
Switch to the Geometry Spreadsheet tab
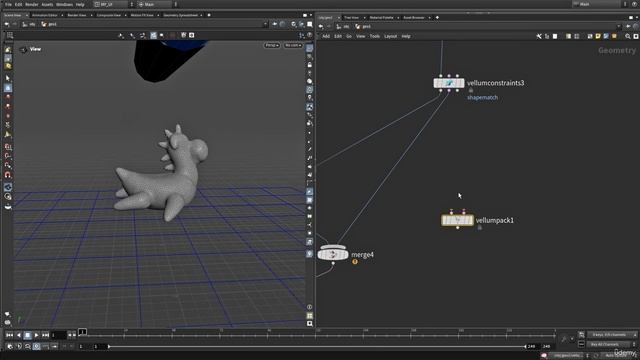(180, 15)
